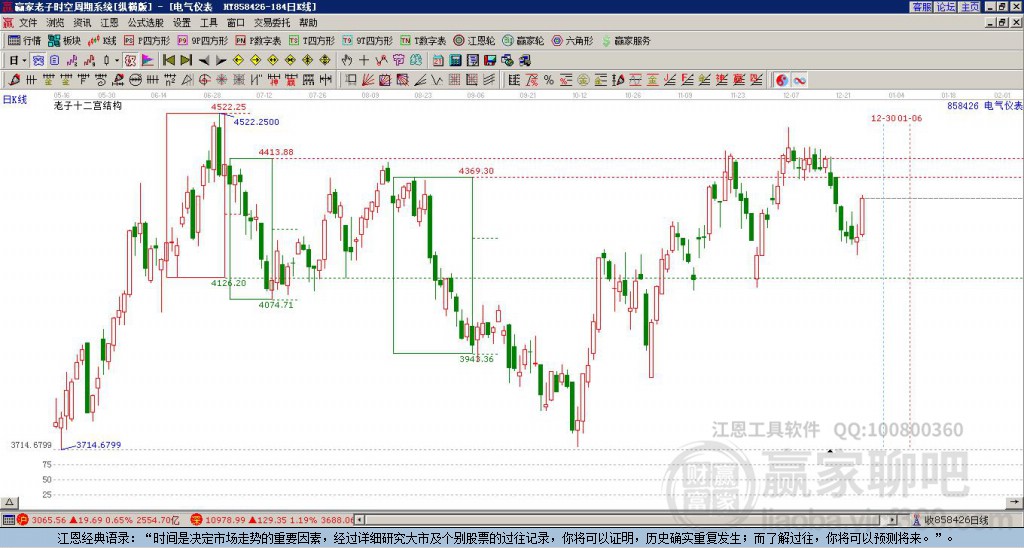The width and height of the screenshot is (1024, 548).
Task: Select the red grid square tool
Action: (x=453, y=80)
